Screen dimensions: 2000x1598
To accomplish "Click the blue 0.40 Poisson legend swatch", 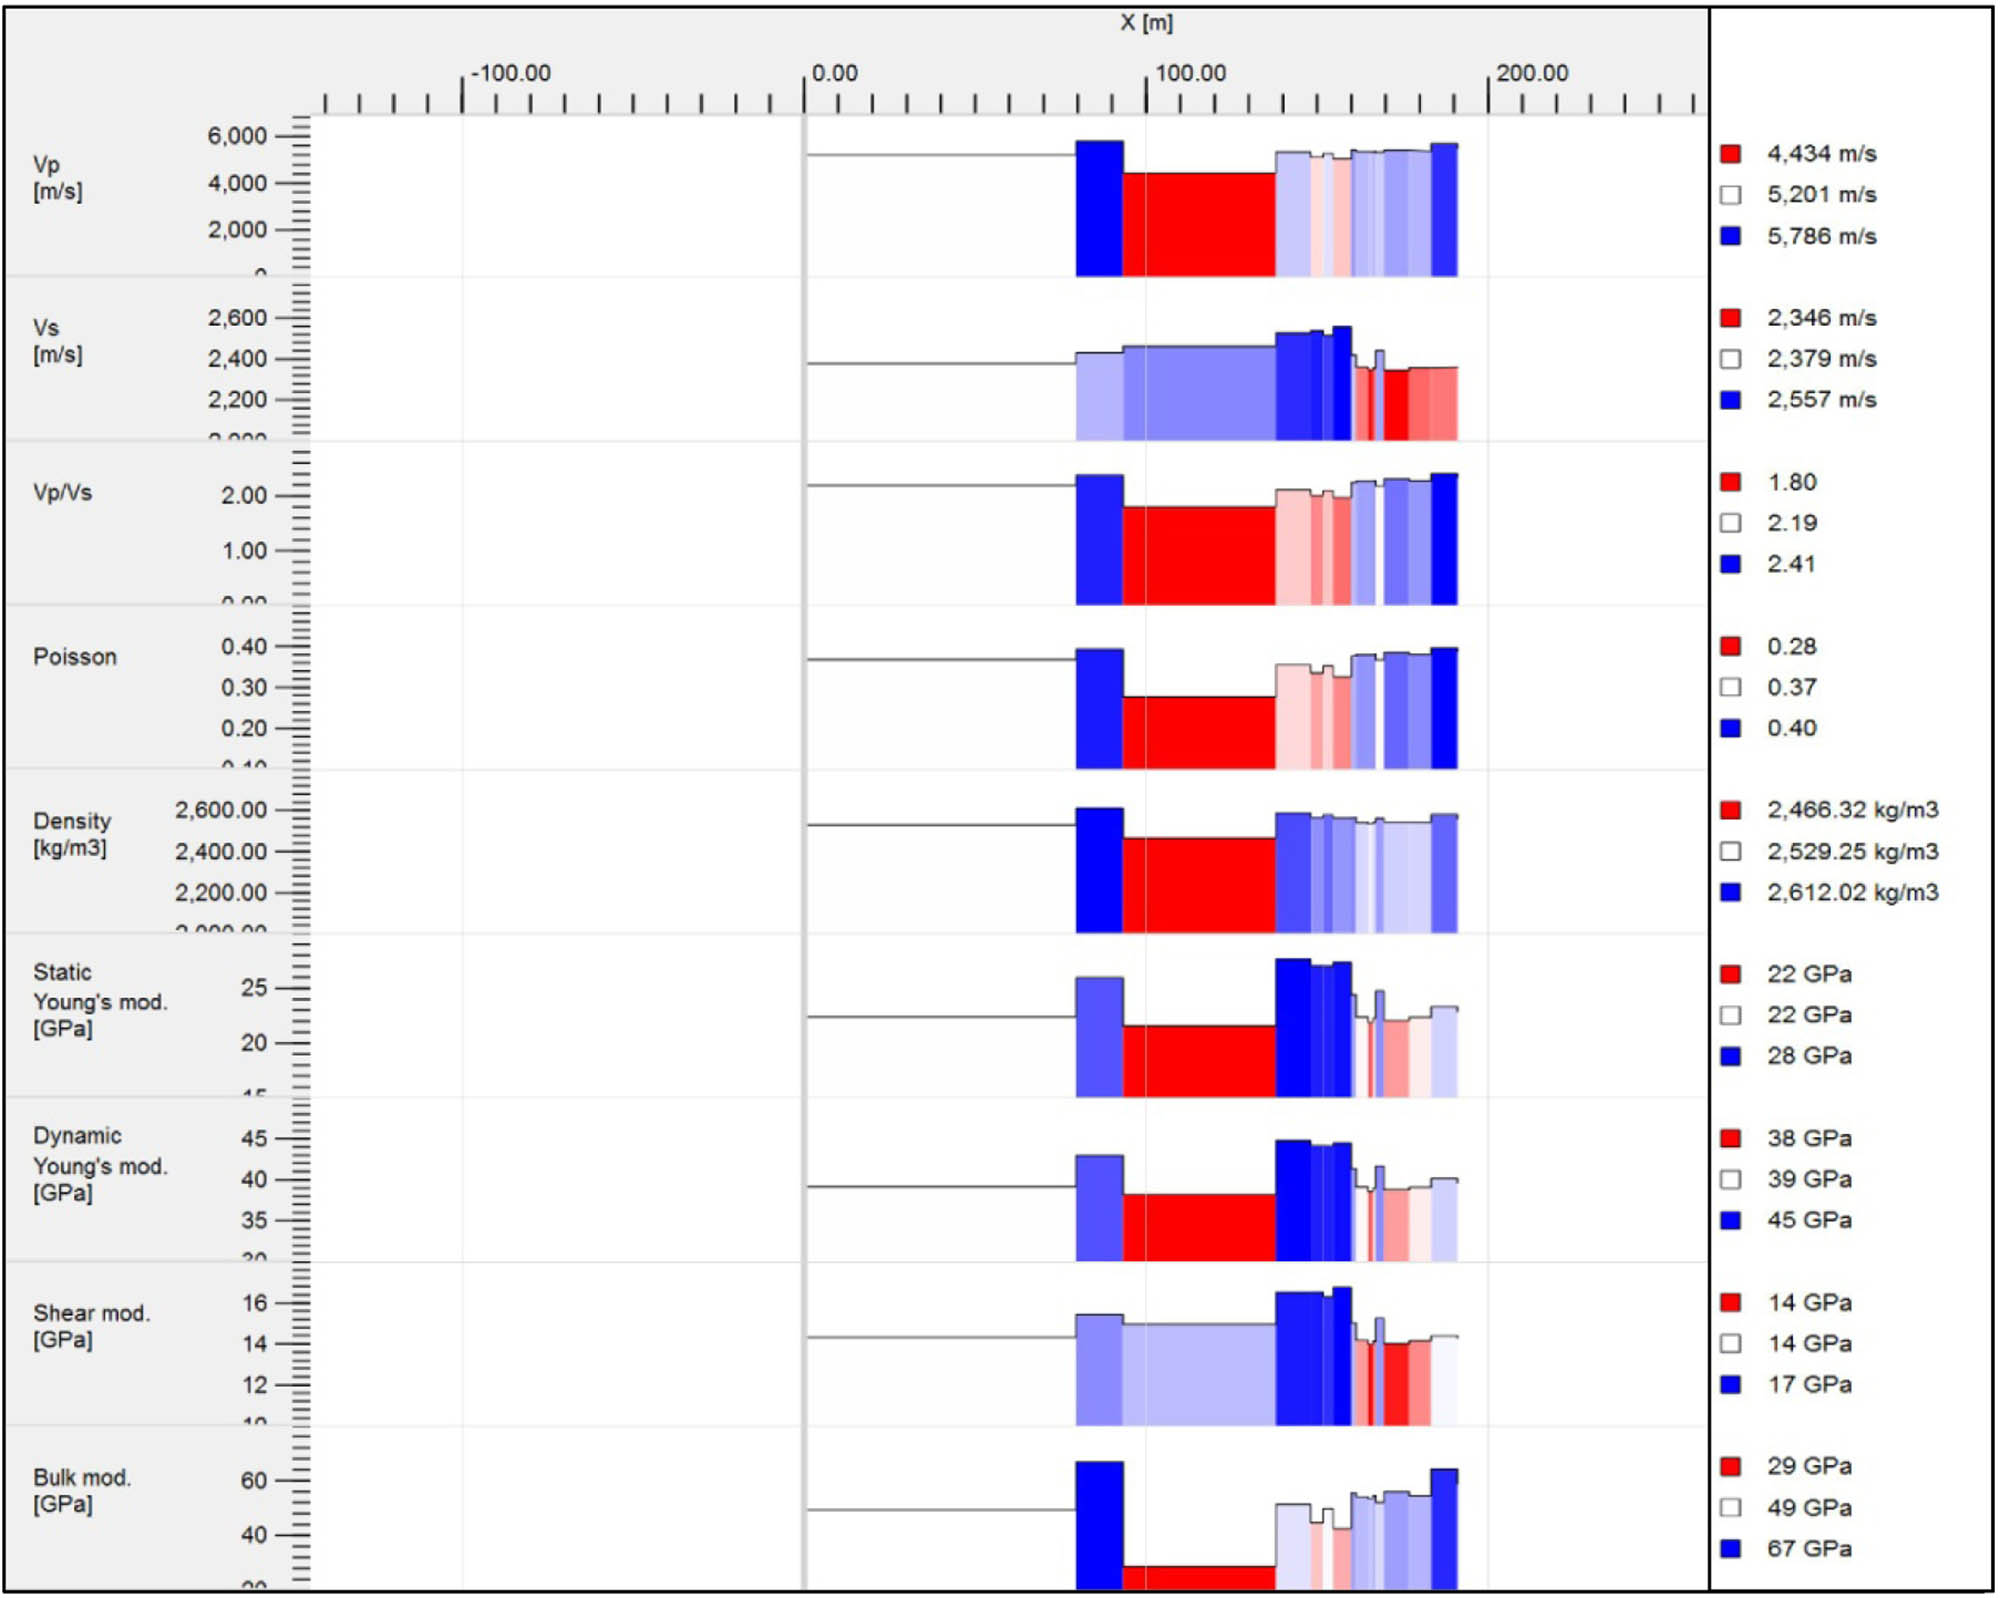I will coord(1730,728).
